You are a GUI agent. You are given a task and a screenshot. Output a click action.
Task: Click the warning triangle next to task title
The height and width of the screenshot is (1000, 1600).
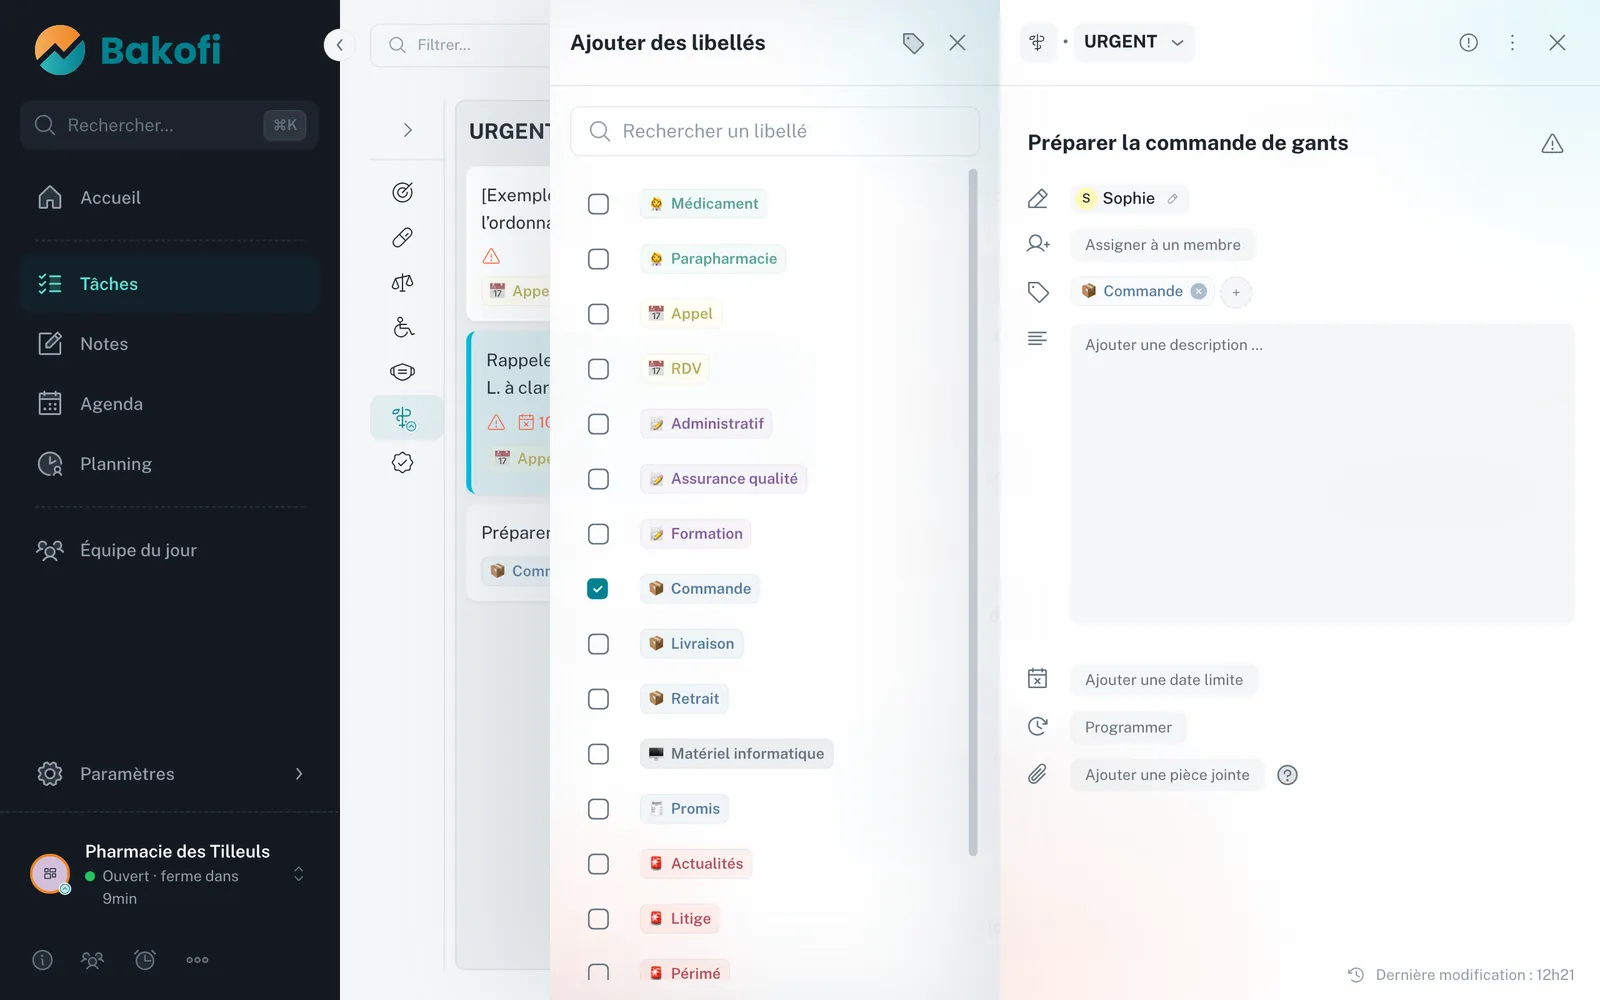pyautogui.click(x=1552, y=144)
